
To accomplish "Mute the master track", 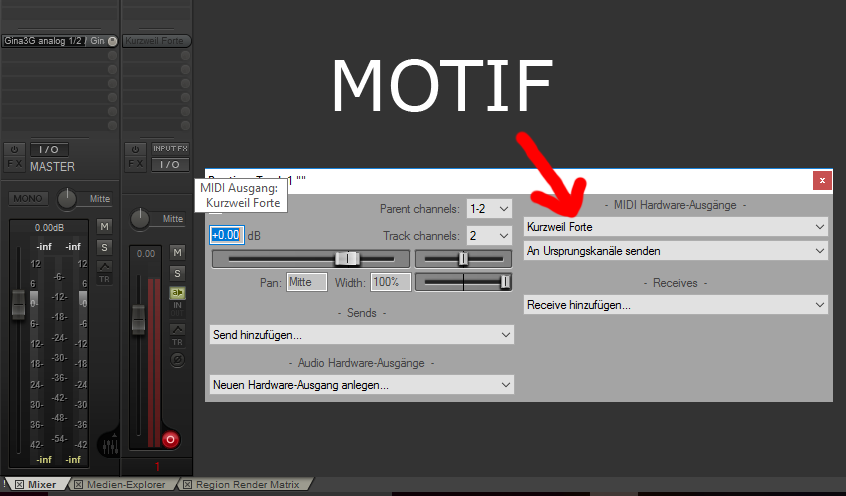I will (104, 227).
